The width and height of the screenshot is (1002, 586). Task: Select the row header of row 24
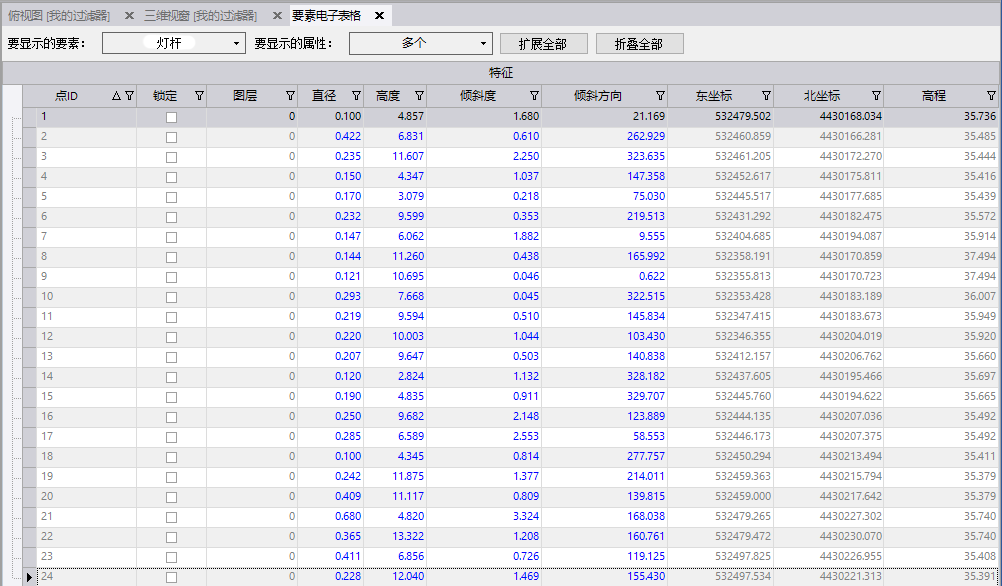29,577
